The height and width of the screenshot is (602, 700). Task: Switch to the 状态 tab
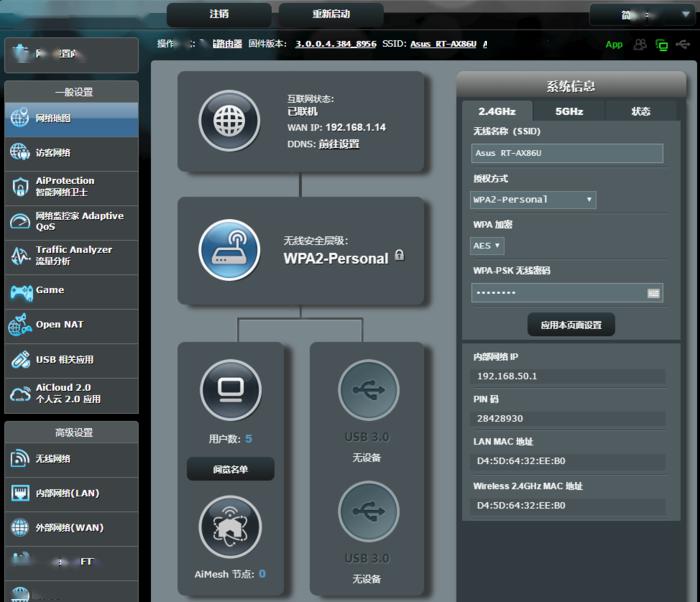(x=640, y=111)
